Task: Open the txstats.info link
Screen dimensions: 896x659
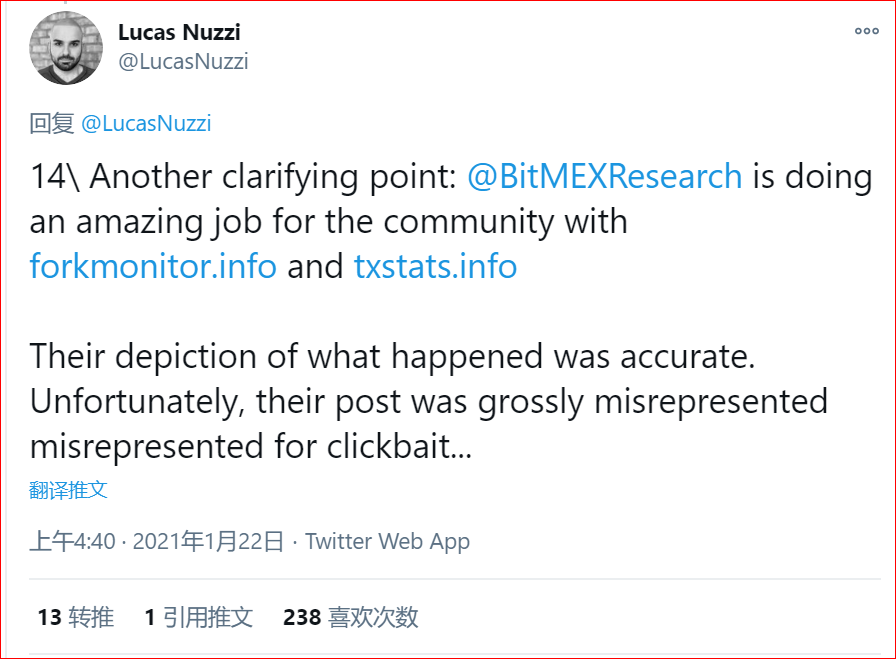Action: [x=435, y=266]
